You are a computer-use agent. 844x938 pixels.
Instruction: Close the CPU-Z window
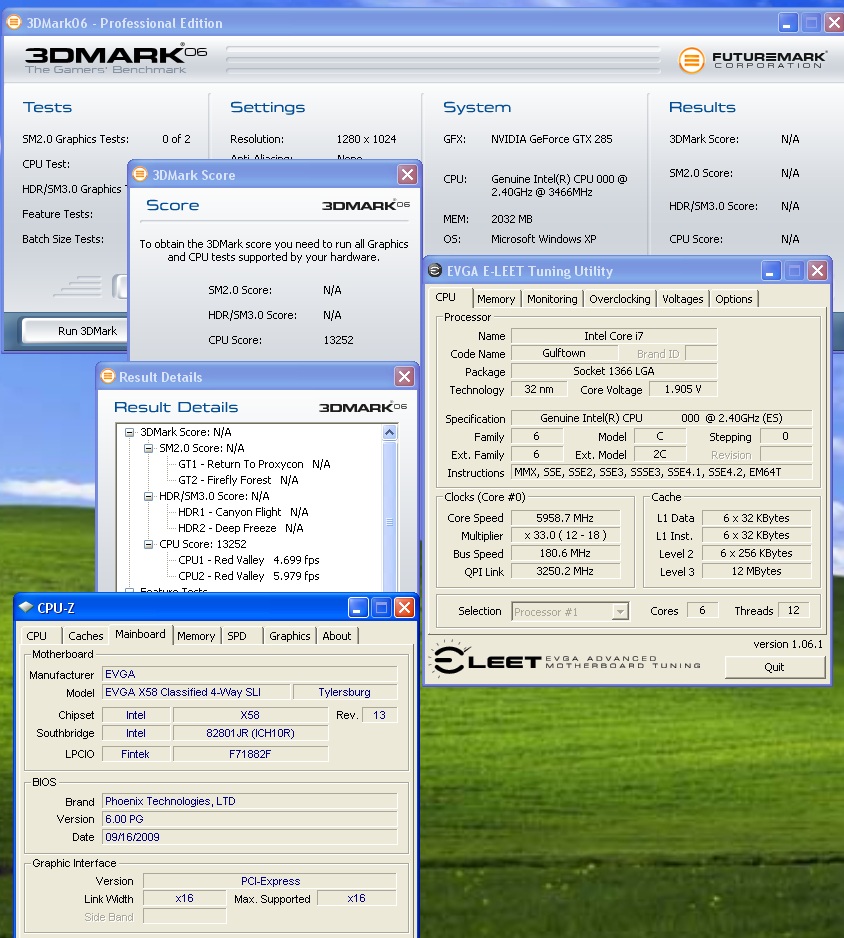click(405, 608)
